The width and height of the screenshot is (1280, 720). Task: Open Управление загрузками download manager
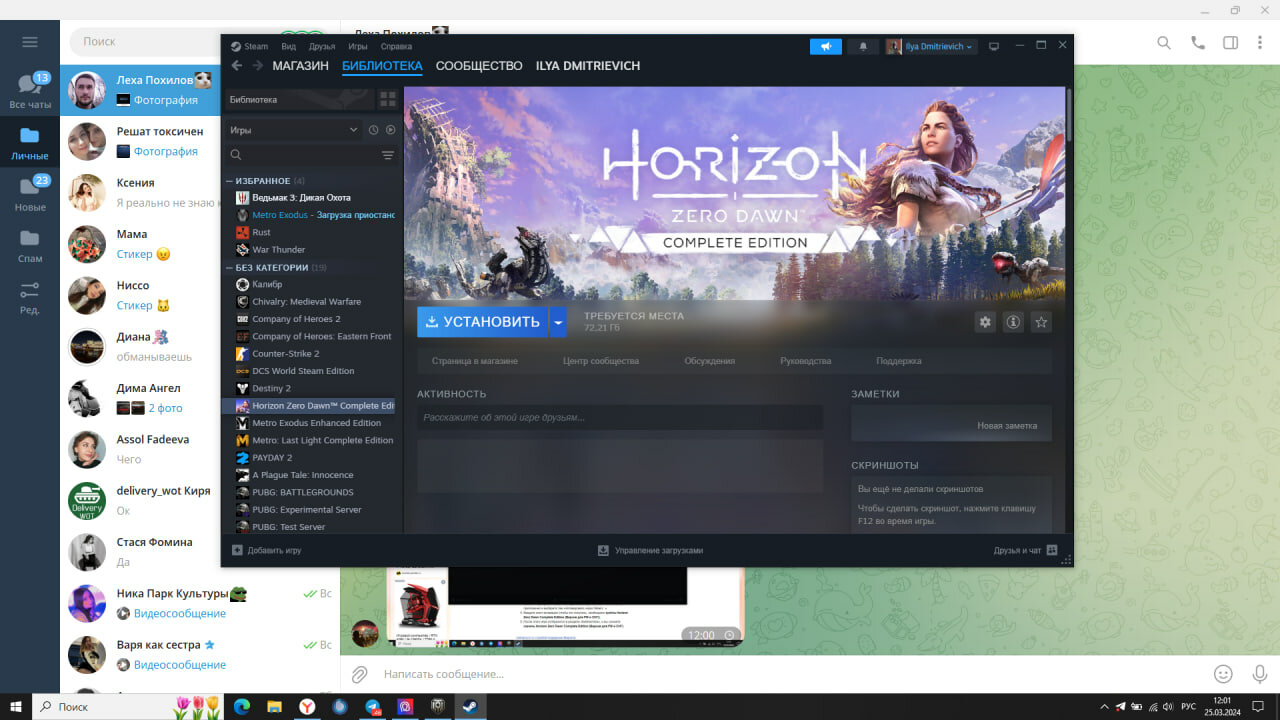pyautogui.click(x=650, y=550)
